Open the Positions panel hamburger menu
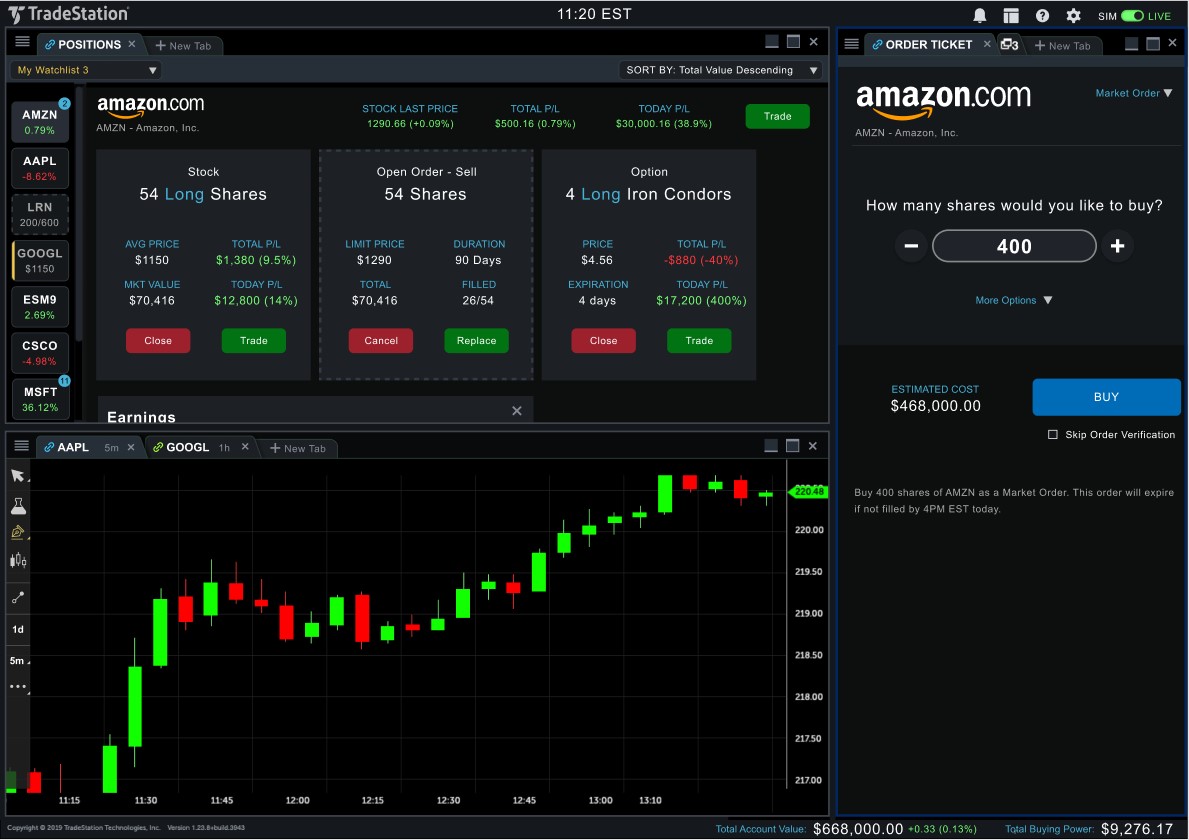This screenshot has width=1189, height=840. [x=22, y=43]
